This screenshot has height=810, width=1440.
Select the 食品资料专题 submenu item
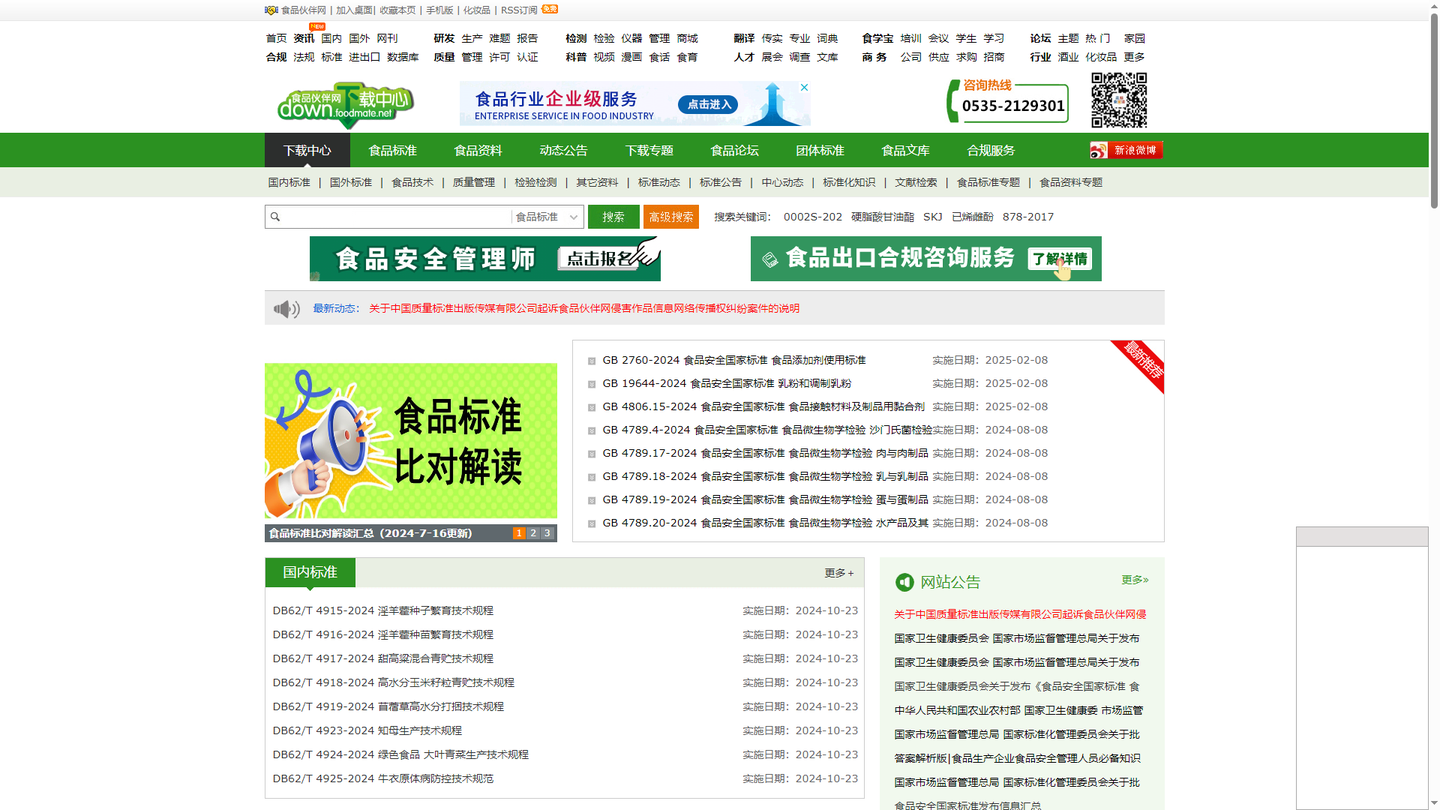(x=1071, y=183)
